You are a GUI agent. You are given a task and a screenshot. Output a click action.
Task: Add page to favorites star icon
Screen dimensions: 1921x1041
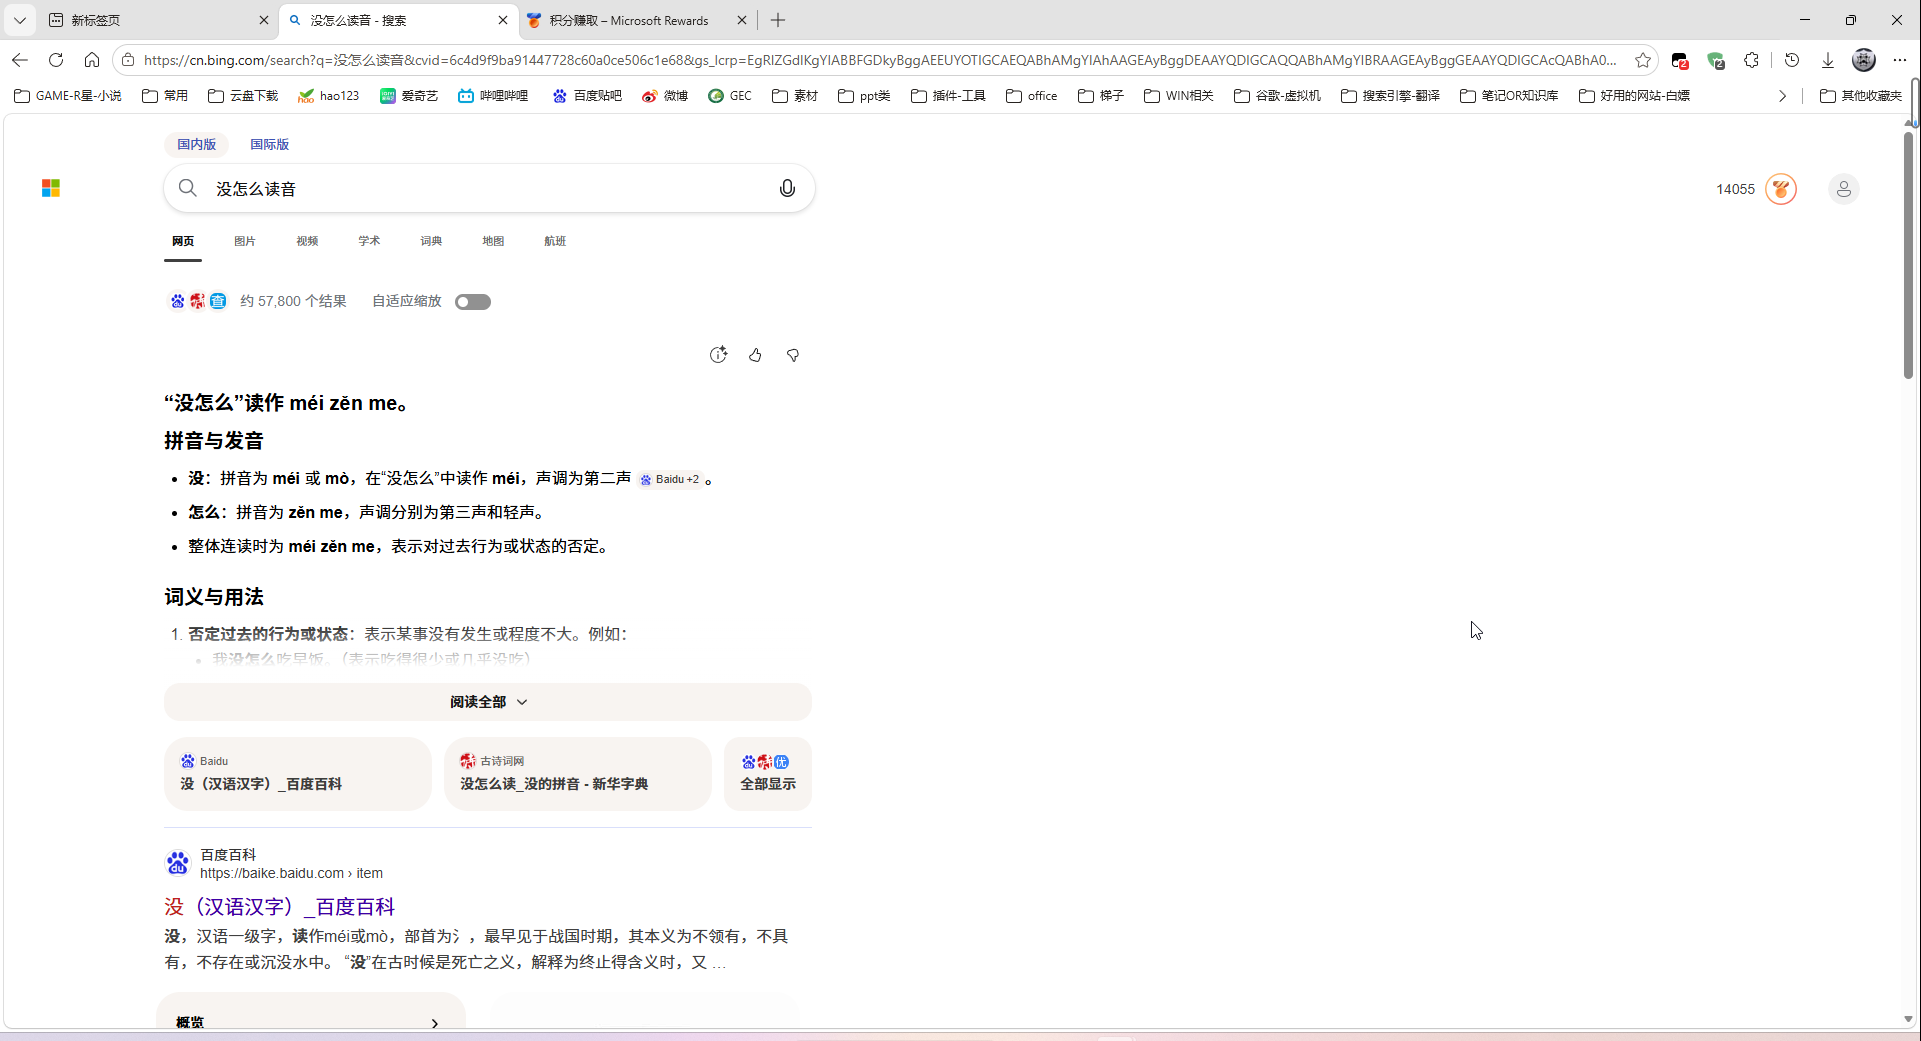click(x=1642, y=60)
